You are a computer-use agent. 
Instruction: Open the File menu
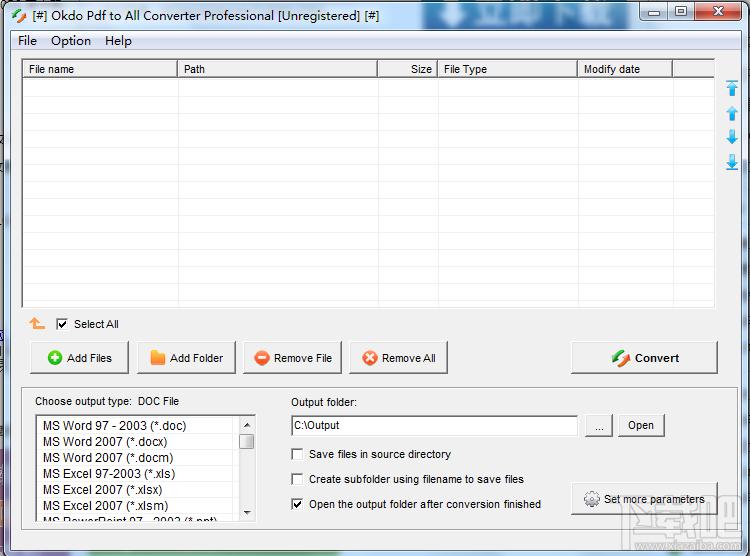[x=27, y=41]
